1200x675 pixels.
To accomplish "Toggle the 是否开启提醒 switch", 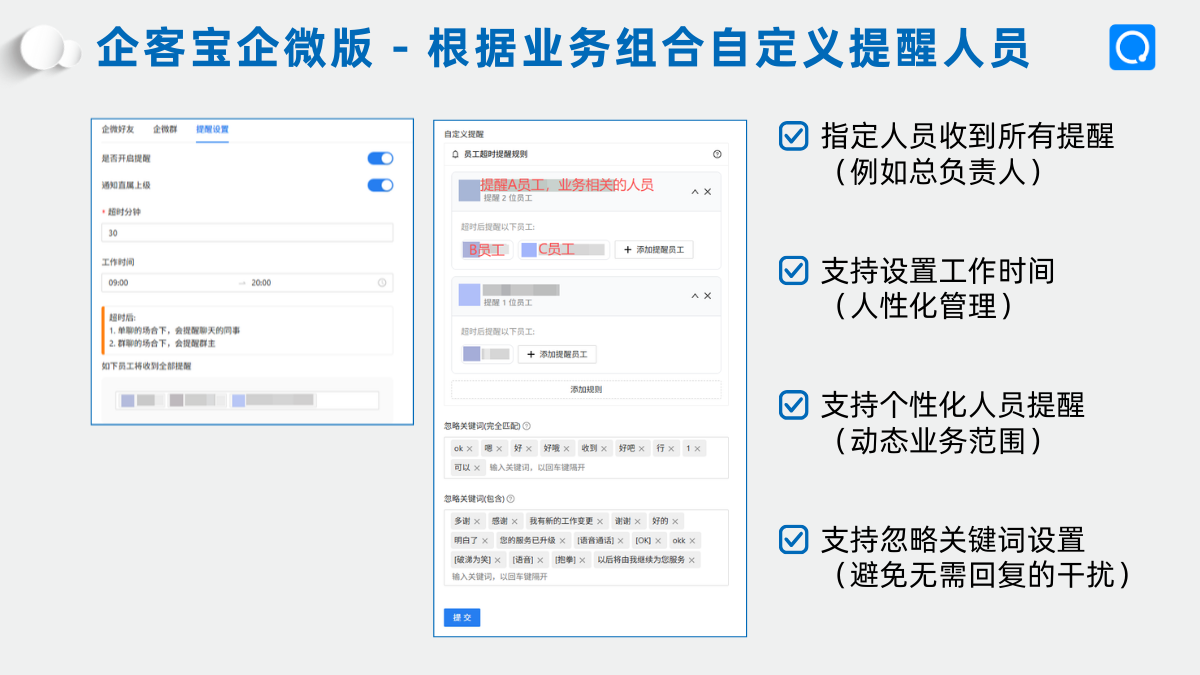I will click(x=380, y=158).
